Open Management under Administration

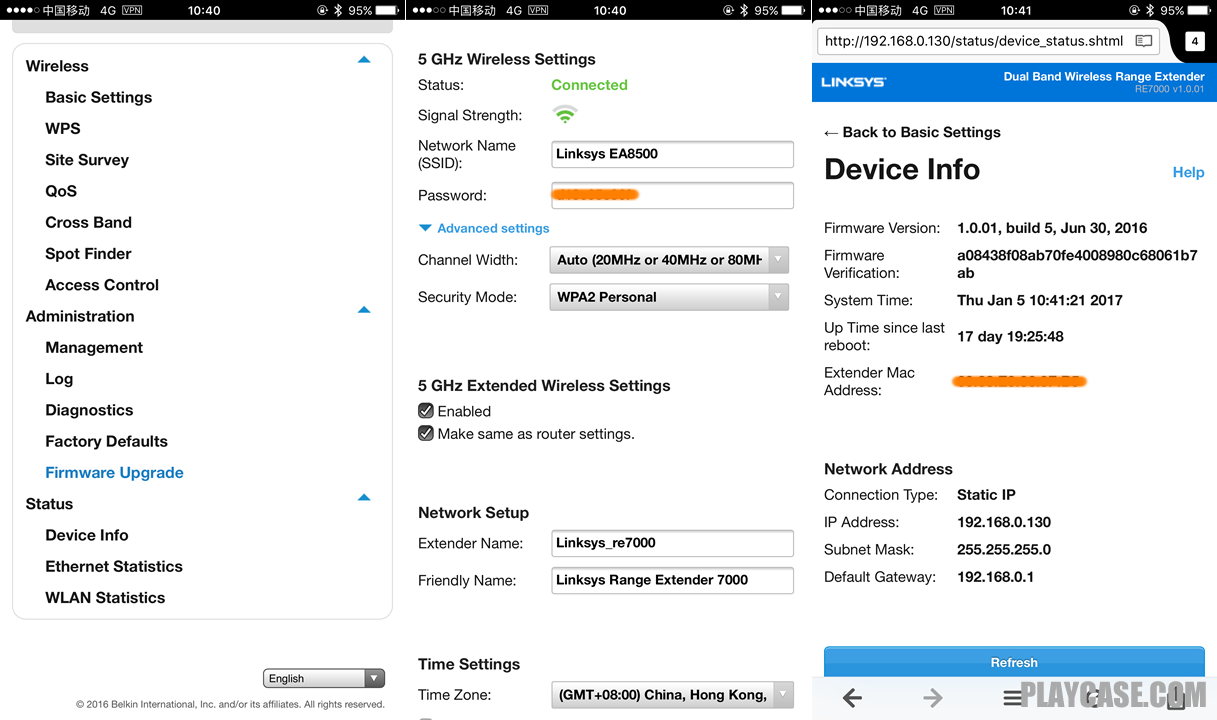coord(94,347)
